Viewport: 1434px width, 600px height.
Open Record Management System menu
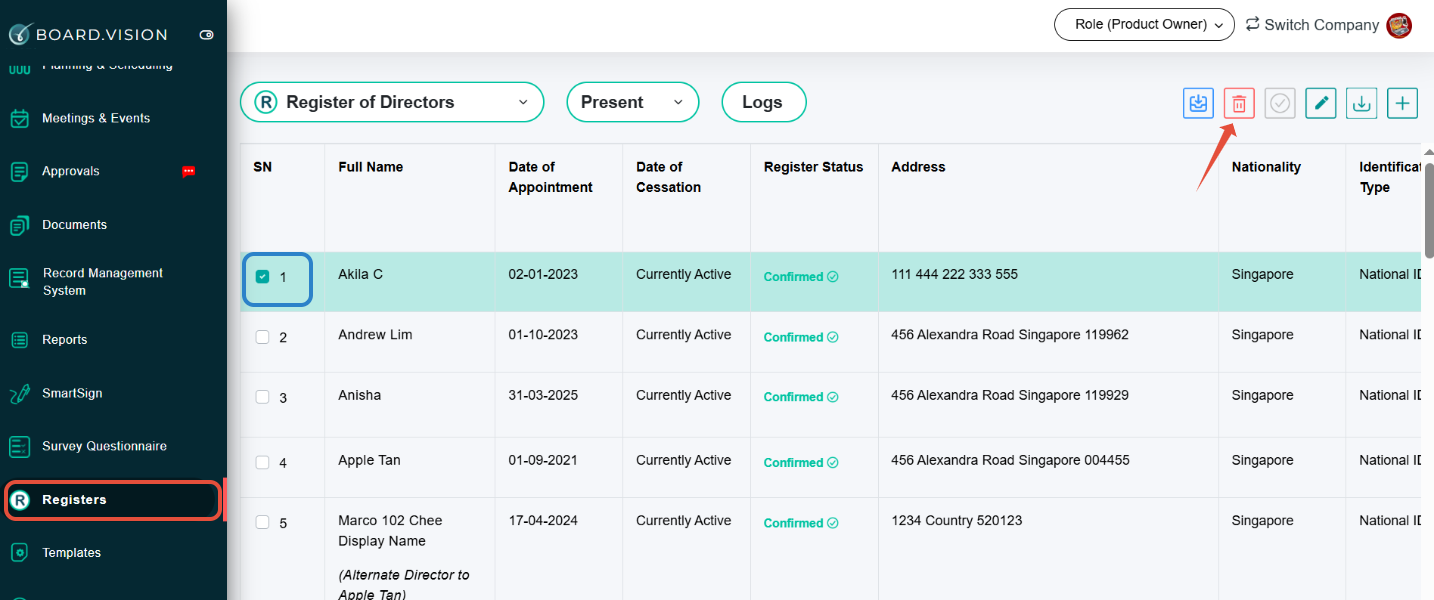tap(102, 282)
